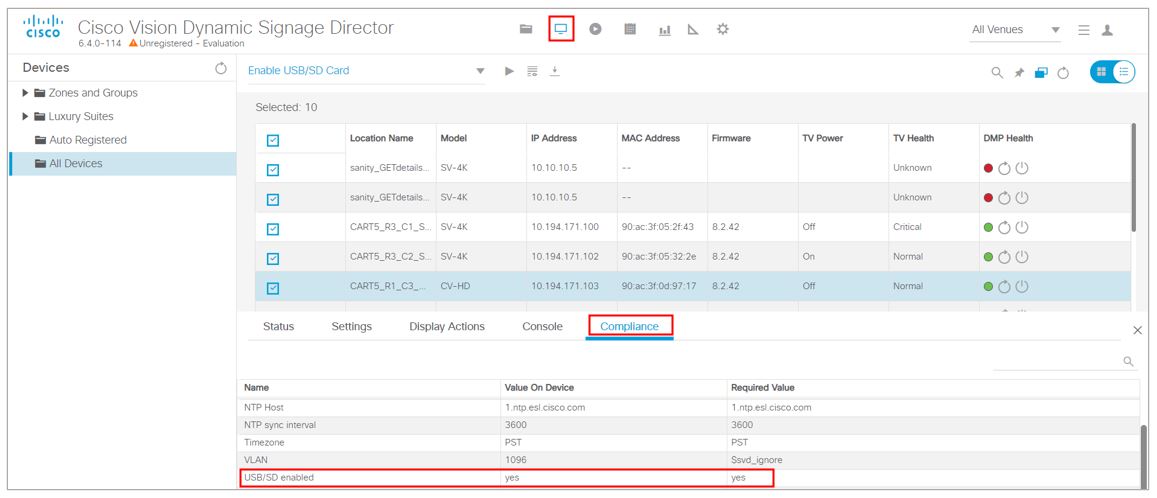Switch to the Console tab
Screen dimensions: 1157x498
[542, 327]
